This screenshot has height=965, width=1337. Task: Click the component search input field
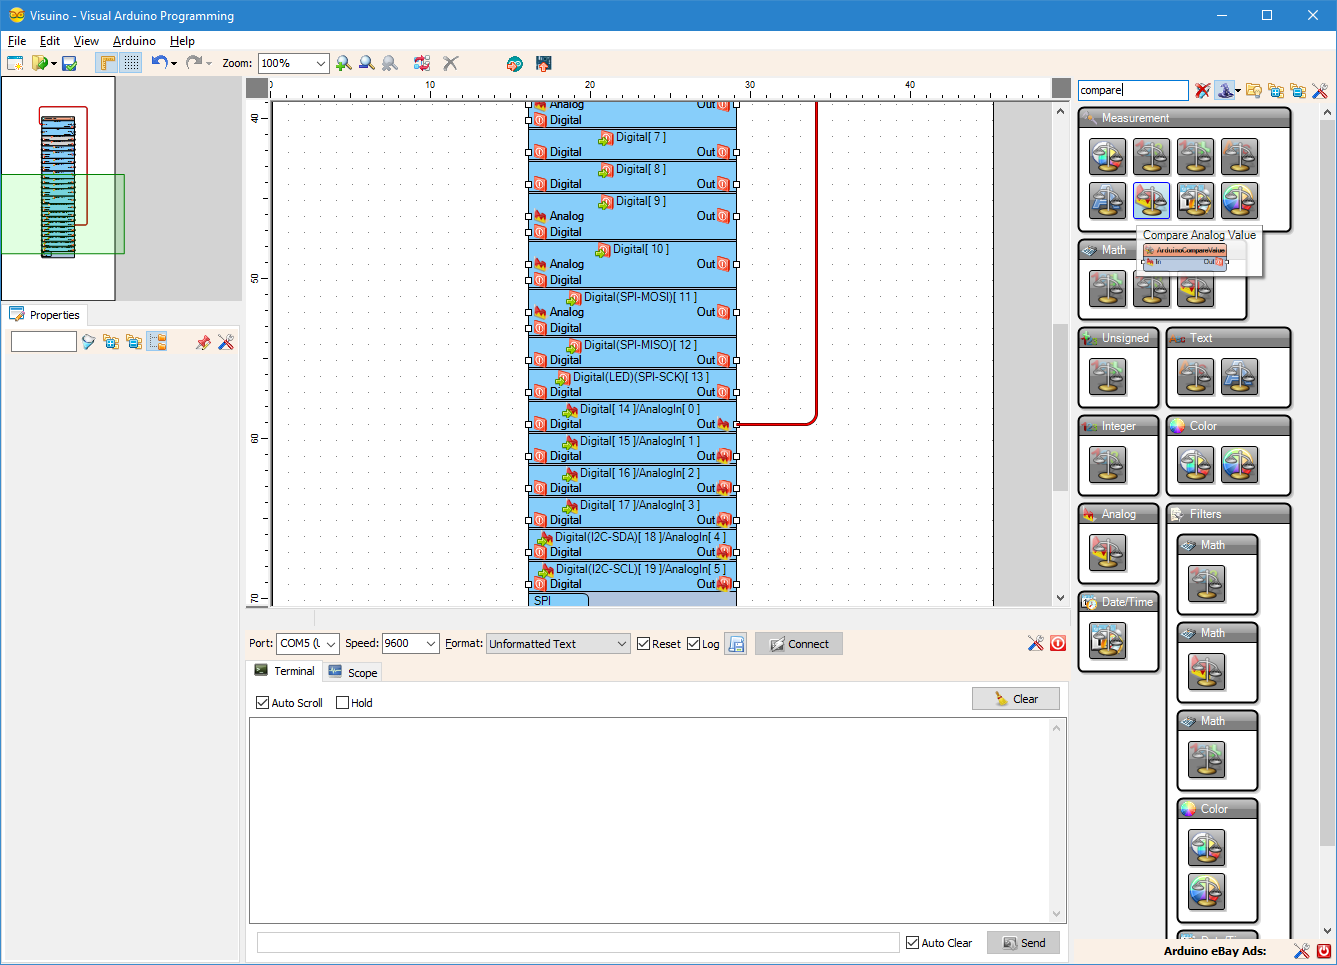pyautogui.click(x=1133, y=90)
